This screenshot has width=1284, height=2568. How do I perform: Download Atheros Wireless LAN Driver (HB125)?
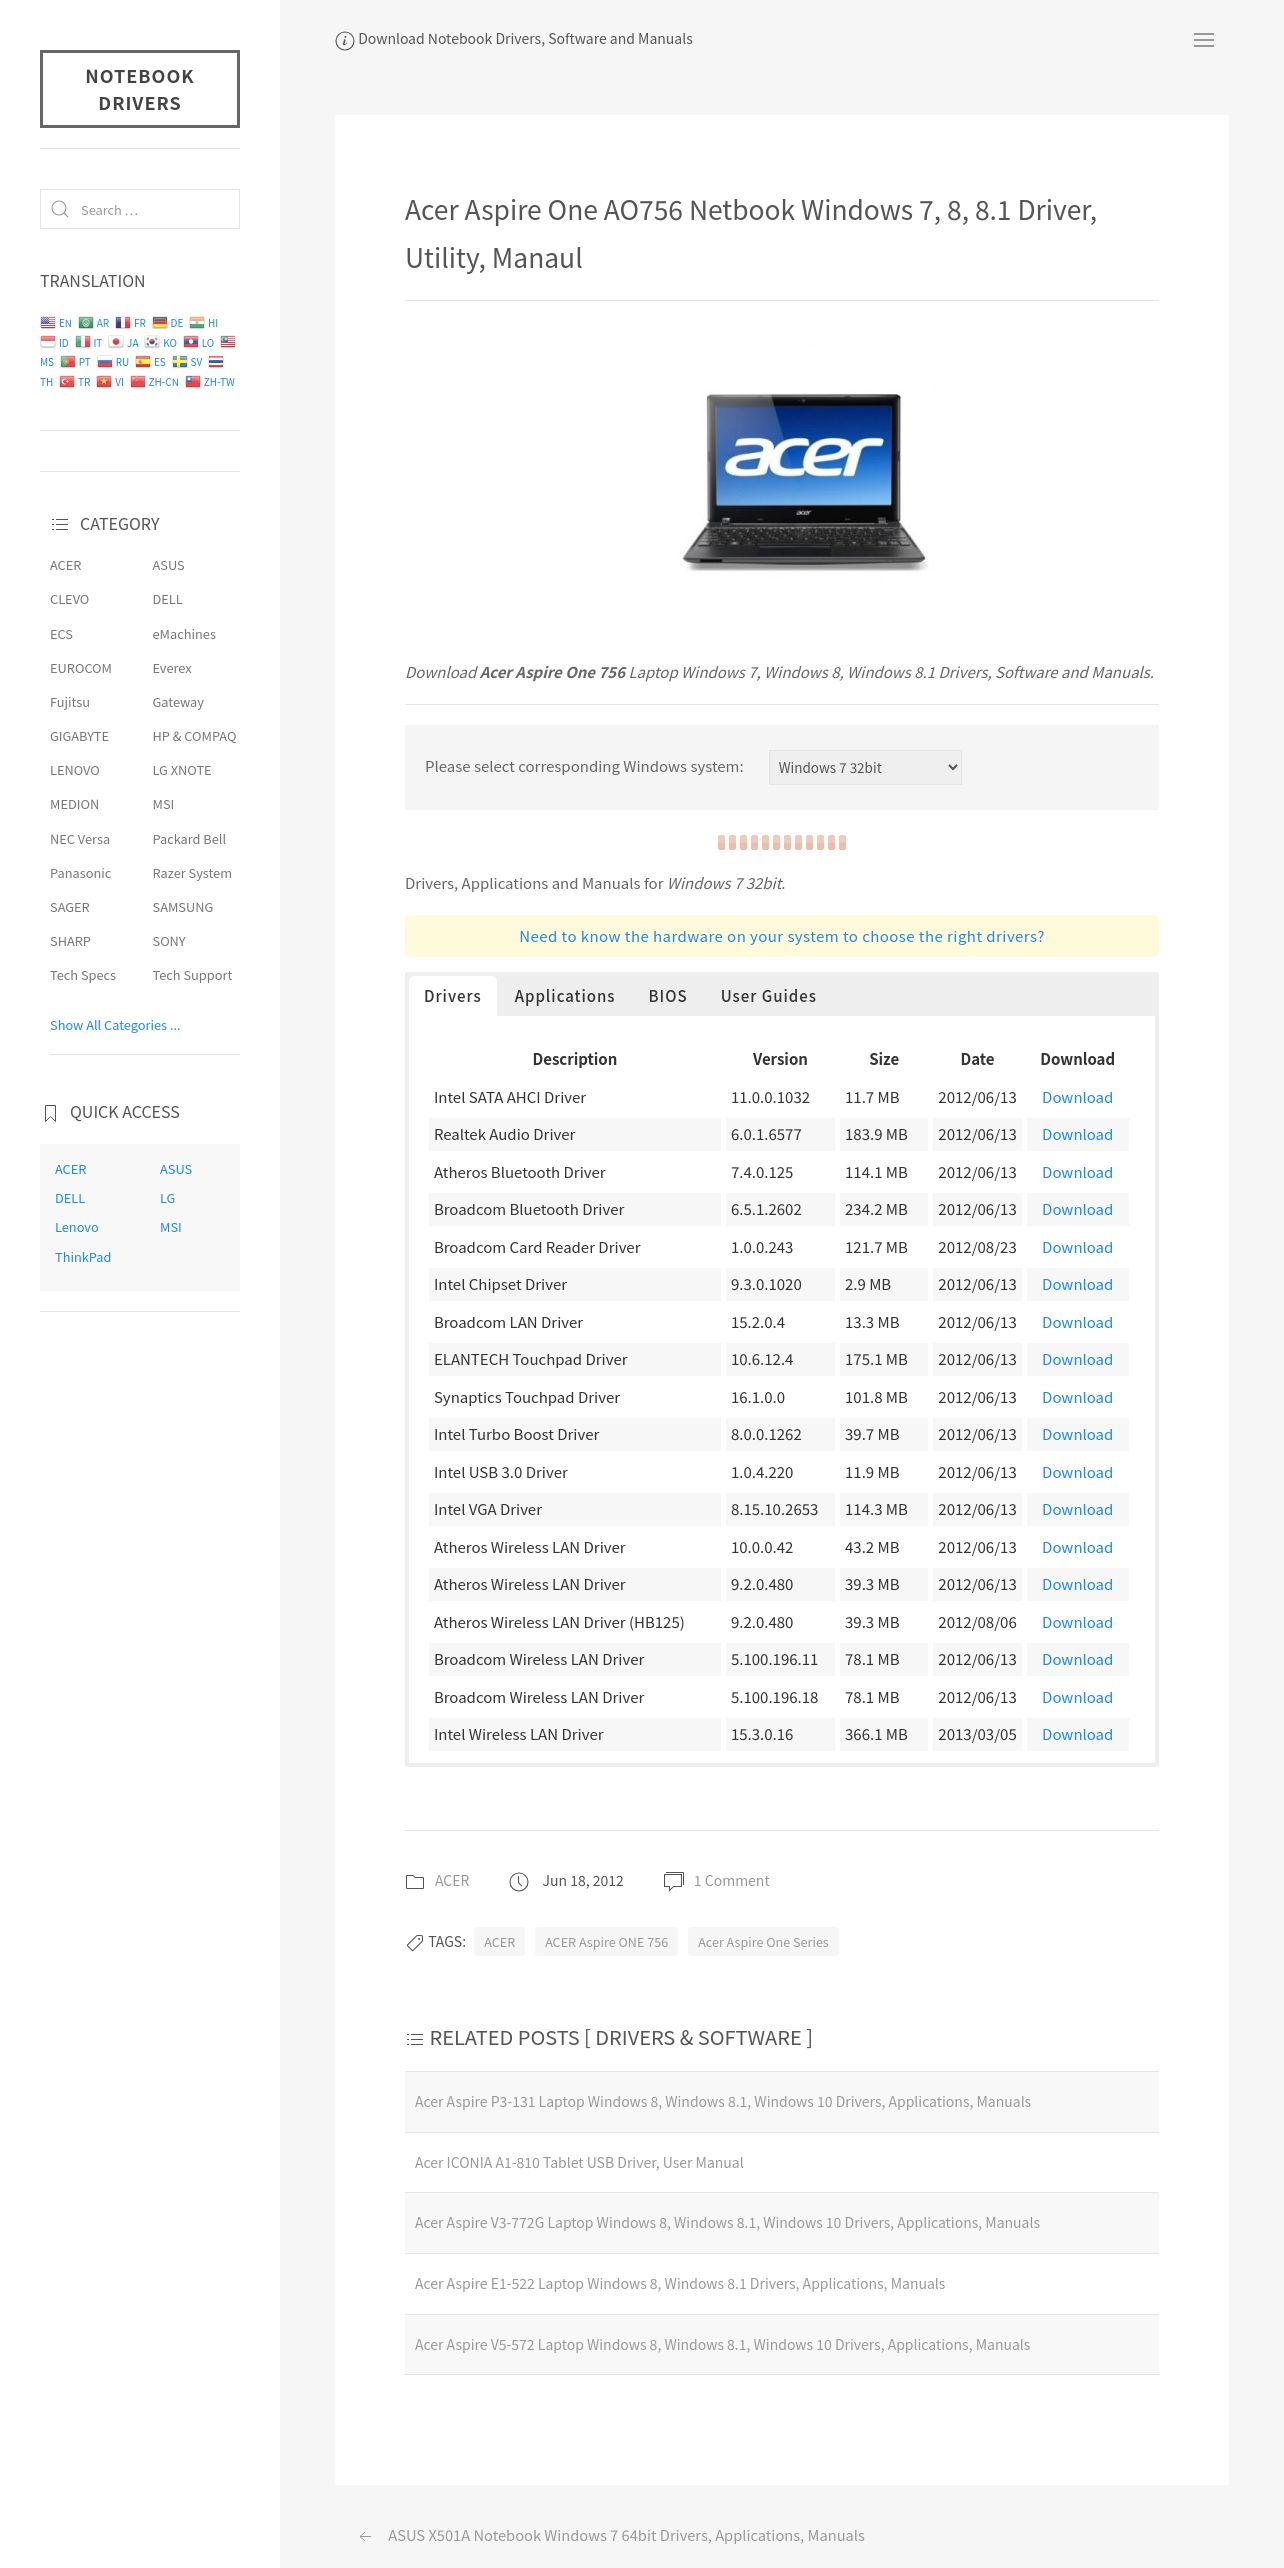1077,1622
